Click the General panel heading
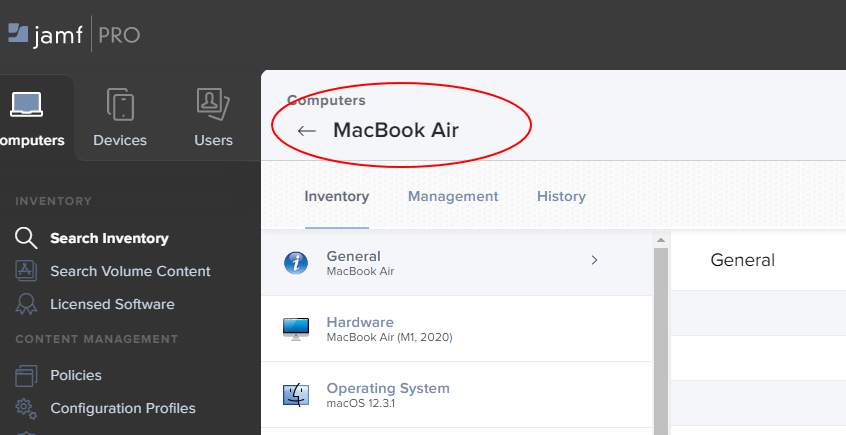Image resolution: width=846 pixels, height=435 pixels. coord(742,260)
